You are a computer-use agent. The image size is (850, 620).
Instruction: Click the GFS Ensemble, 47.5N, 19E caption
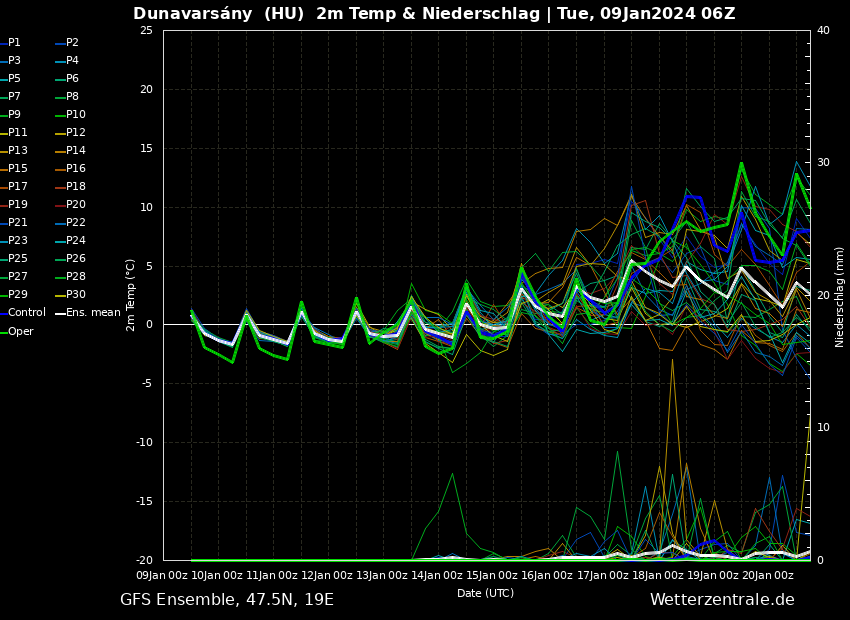point(227,600)
